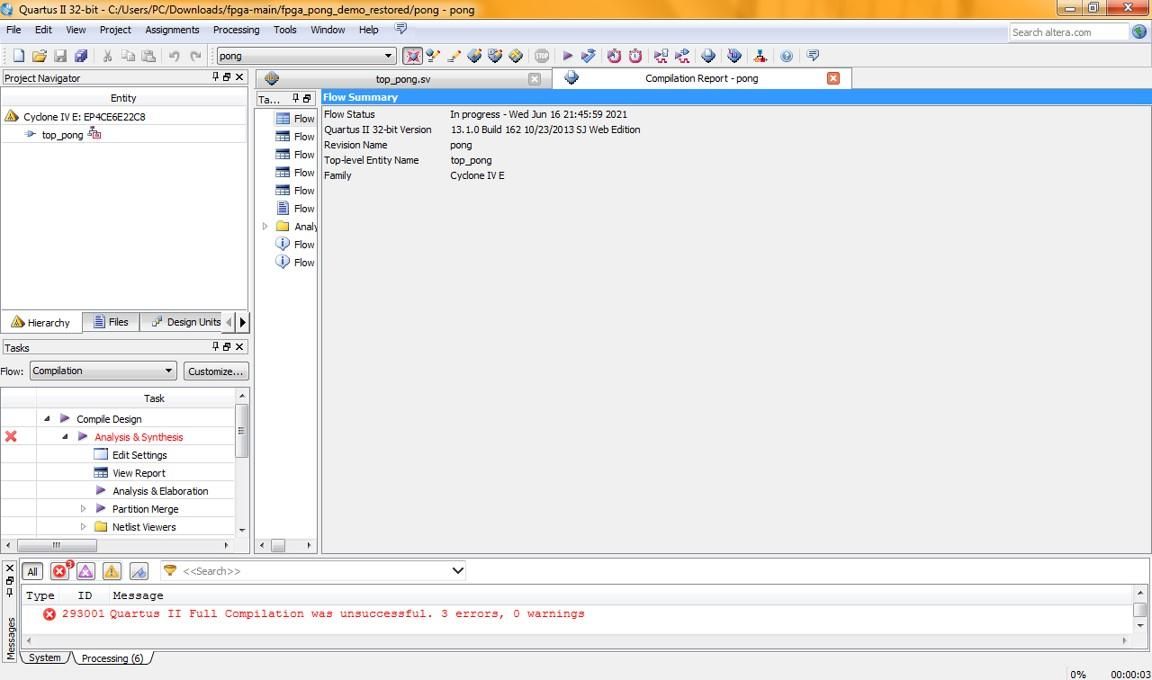The image size is (1152, 680).
Task: Click the New file toolbar icon
Action: pos(18,56)
